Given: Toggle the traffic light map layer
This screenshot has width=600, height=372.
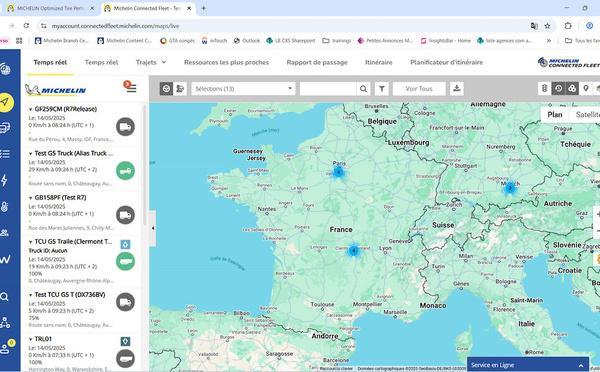Looking at the screenshot, I should pos(545,89).
